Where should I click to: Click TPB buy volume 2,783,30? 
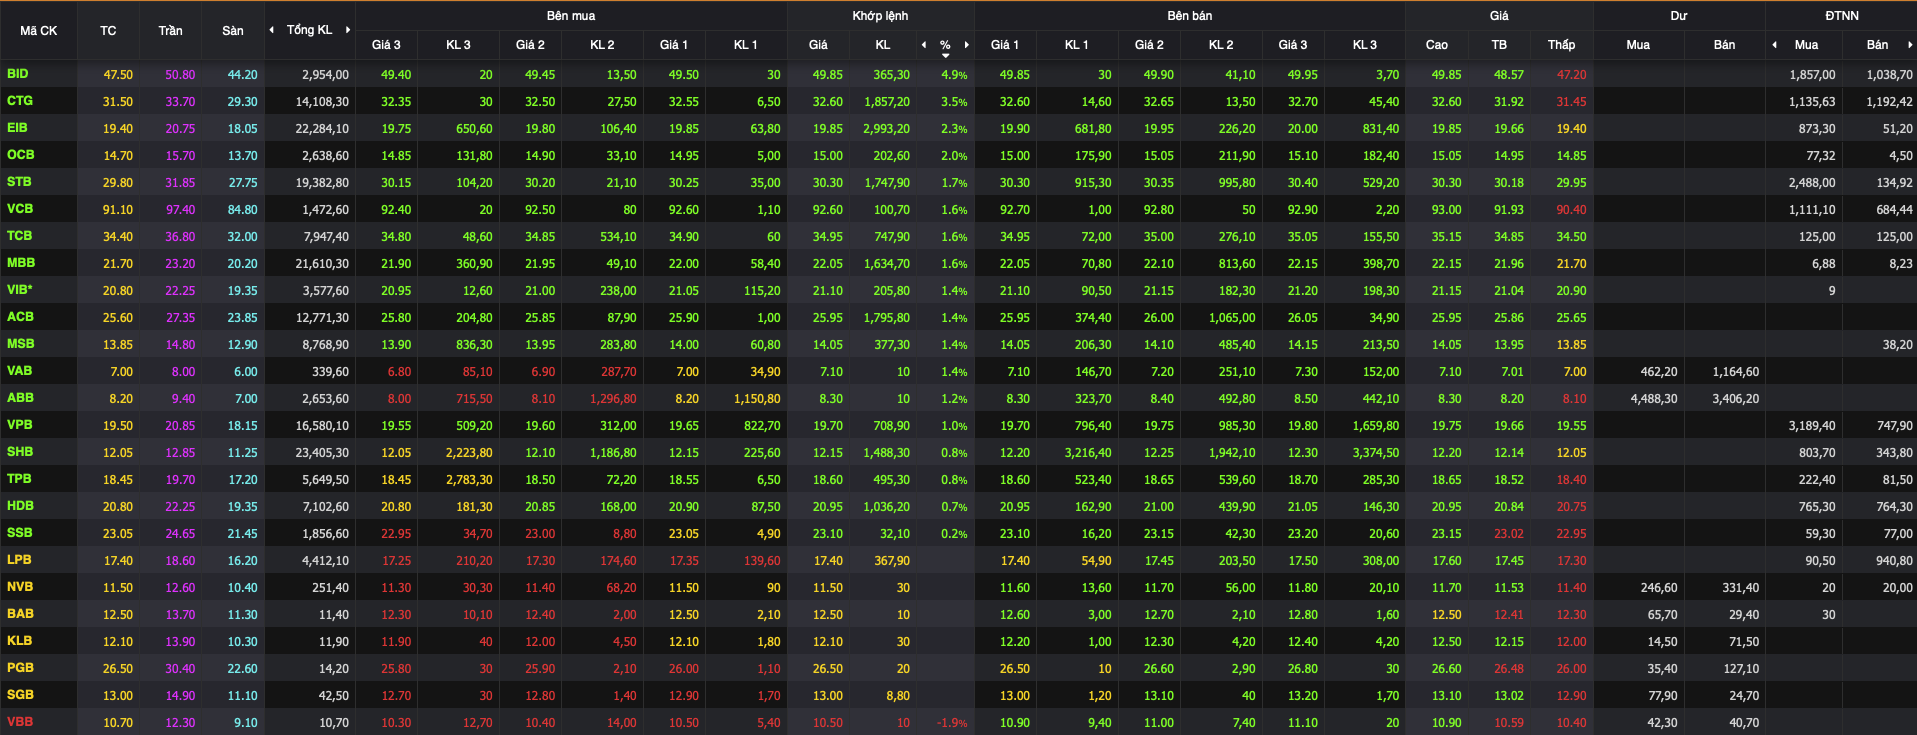click(469, 480)
